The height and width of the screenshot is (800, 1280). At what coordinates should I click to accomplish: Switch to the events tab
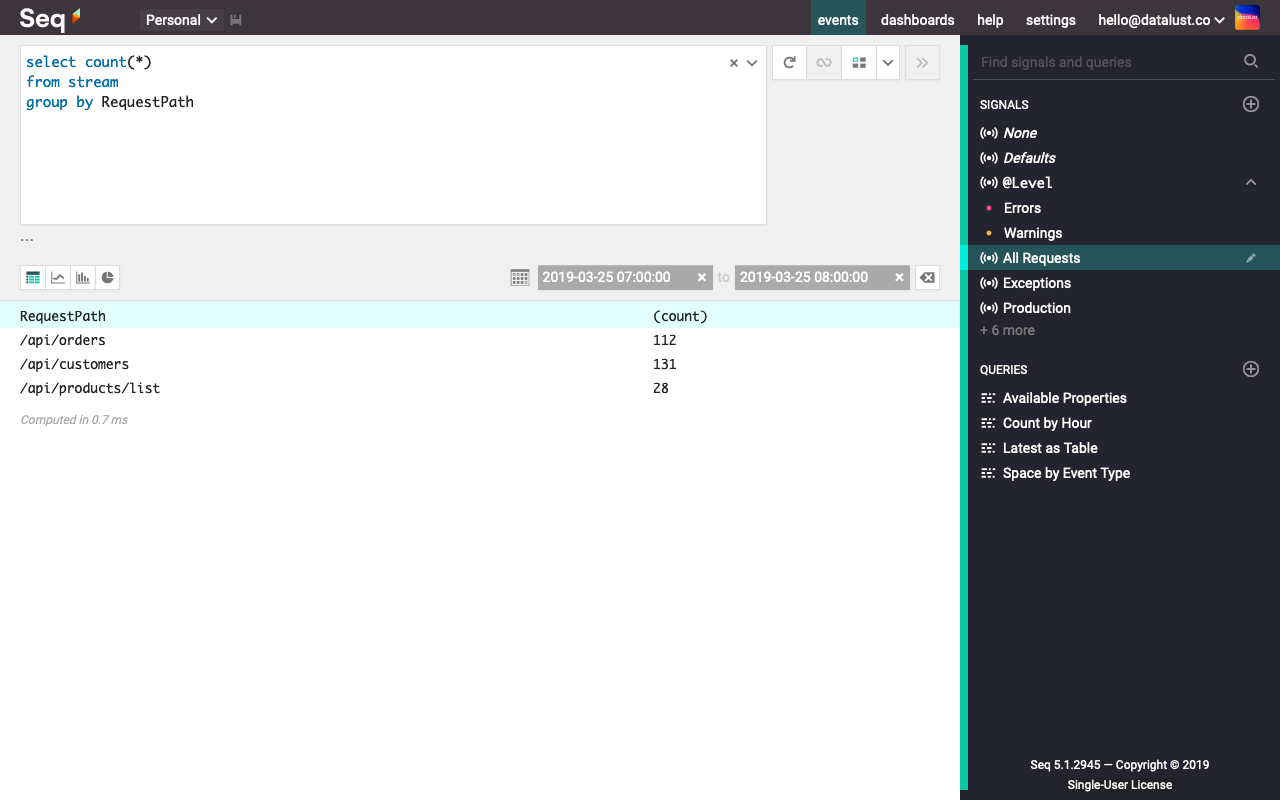click(838, 19)
